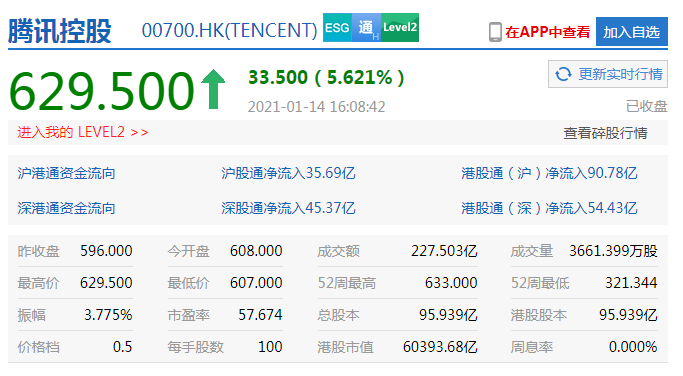This screenshot has height=376, width=683.
Task: Click the 成交量 label
Action: tap(532, 251)
